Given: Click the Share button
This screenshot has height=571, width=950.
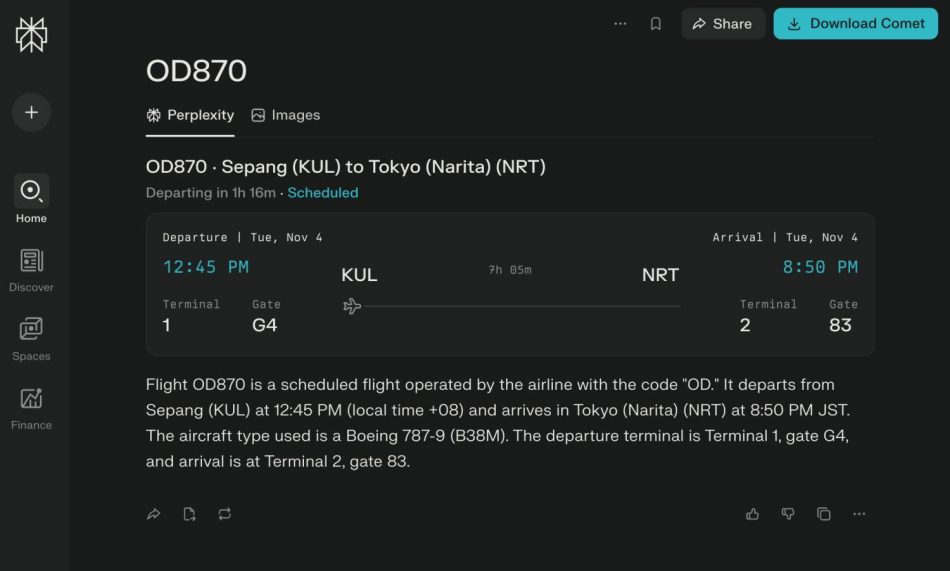Looking at the screenshot, I should [x=722, y=24].
